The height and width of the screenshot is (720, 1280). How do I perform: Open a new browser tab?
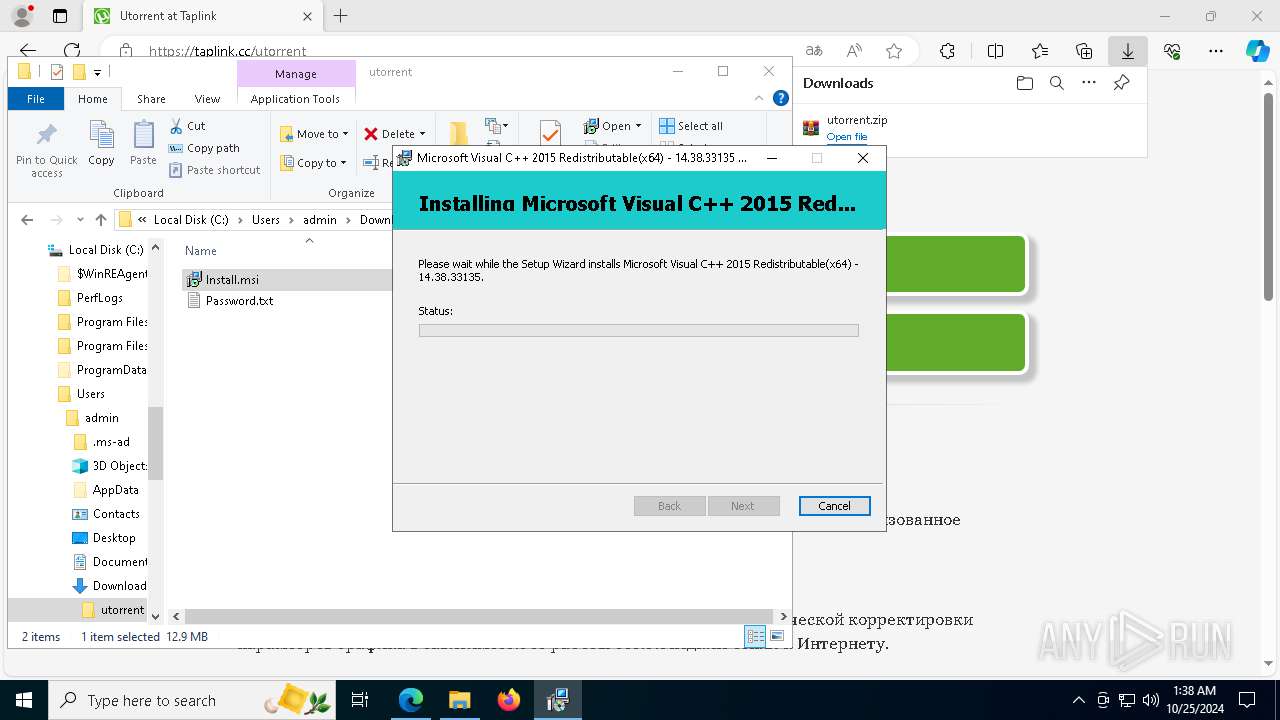(340, 16)
